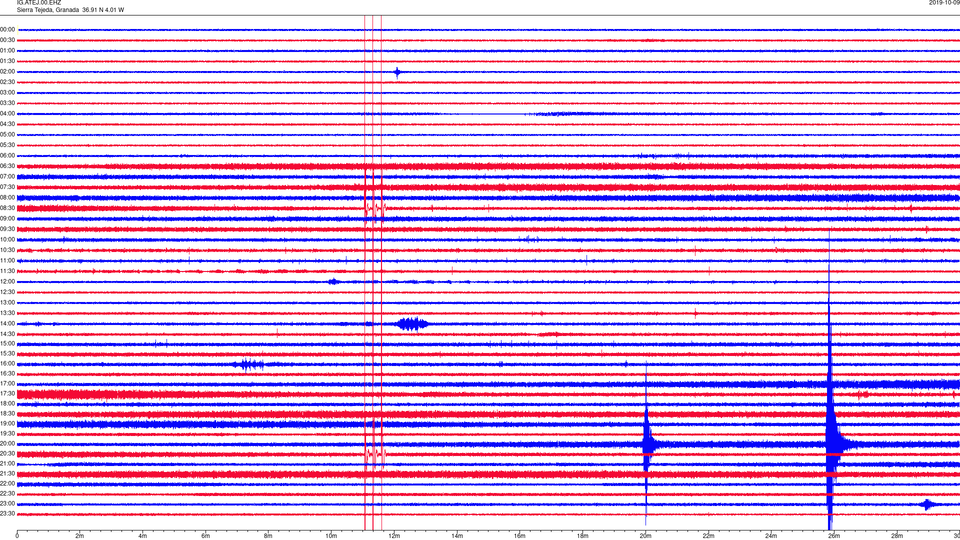Click the 10m tick on minute axis
This screenshot has width=960, height=540.
pyautogui.click(x=331, y=536)
